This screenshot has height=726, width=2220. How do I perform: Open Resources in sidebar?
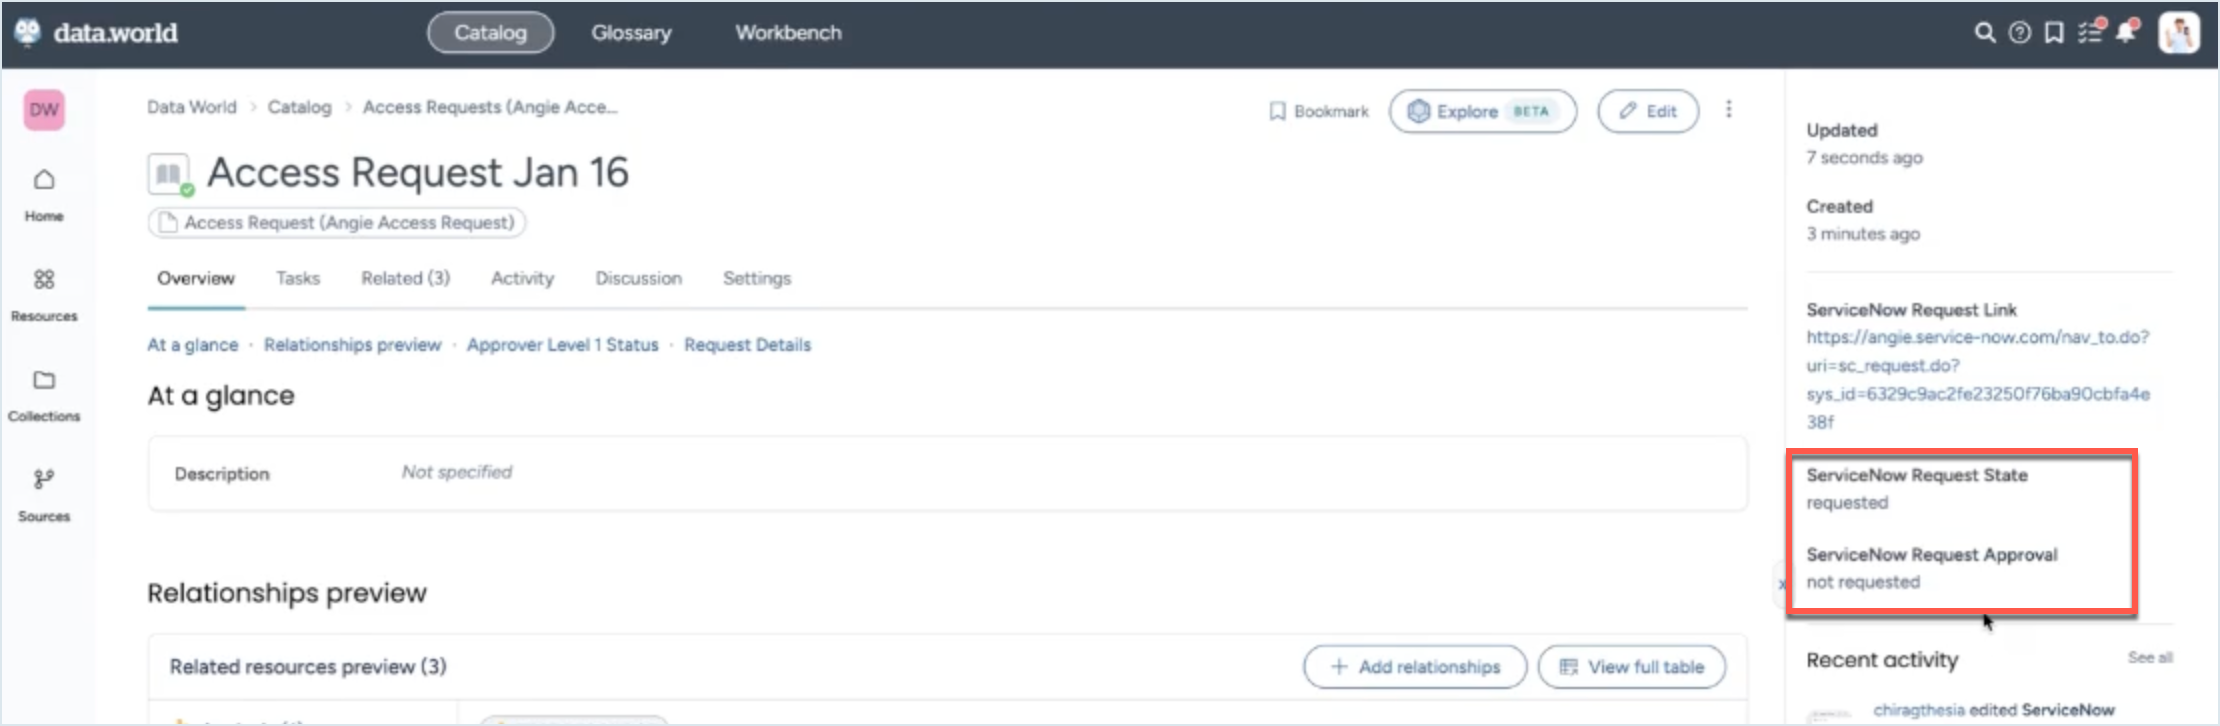pos(44,294)
